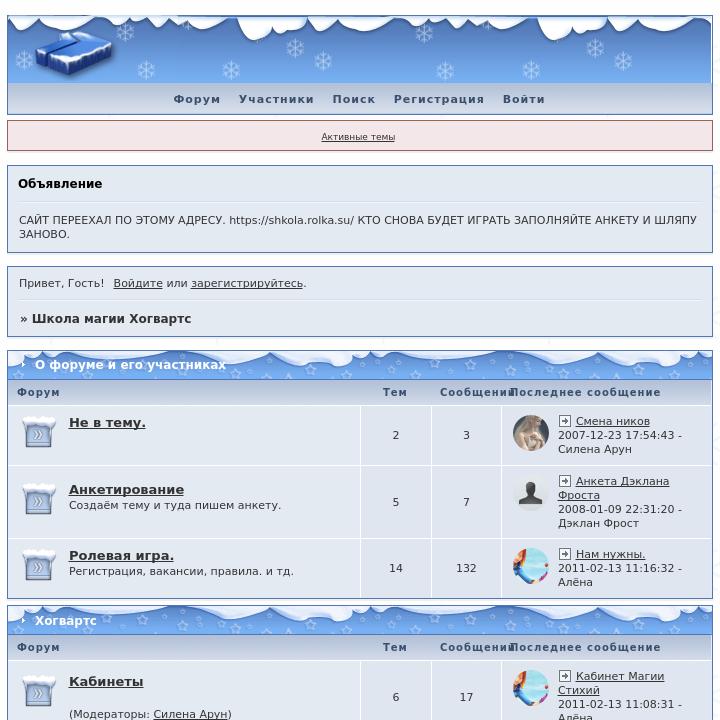Collapse the О форуме и его участниках category
This screenshot has width=720, height=720.
tap(23, 364)
